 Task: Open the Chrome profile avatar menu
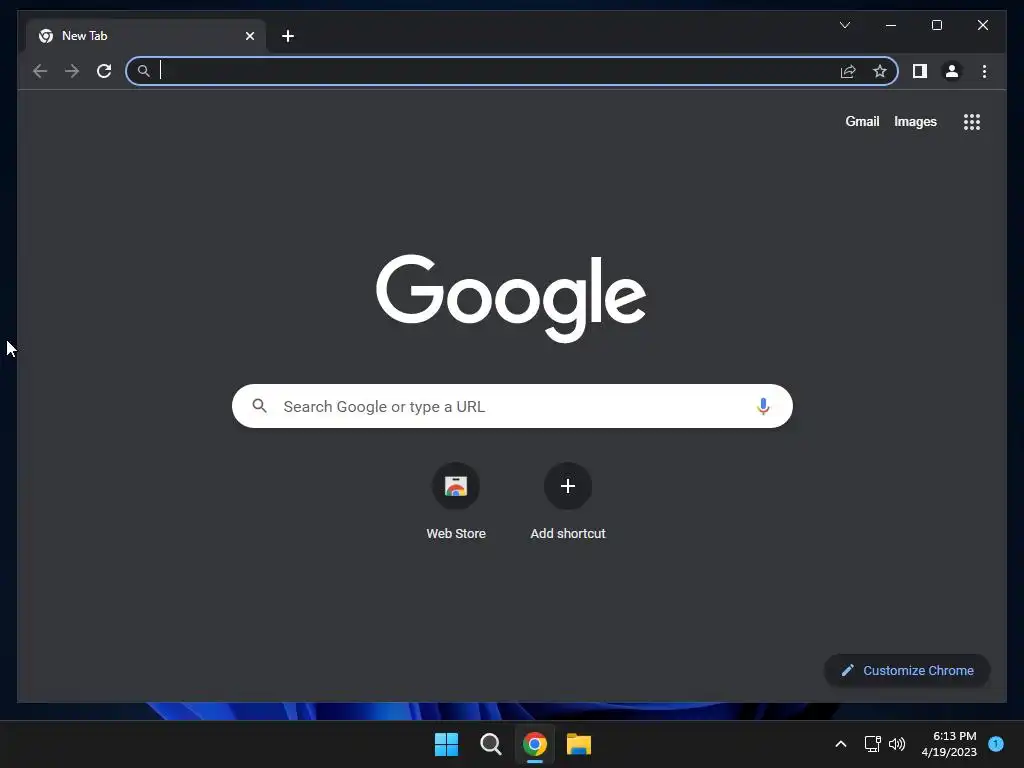(x=952, y=71)
